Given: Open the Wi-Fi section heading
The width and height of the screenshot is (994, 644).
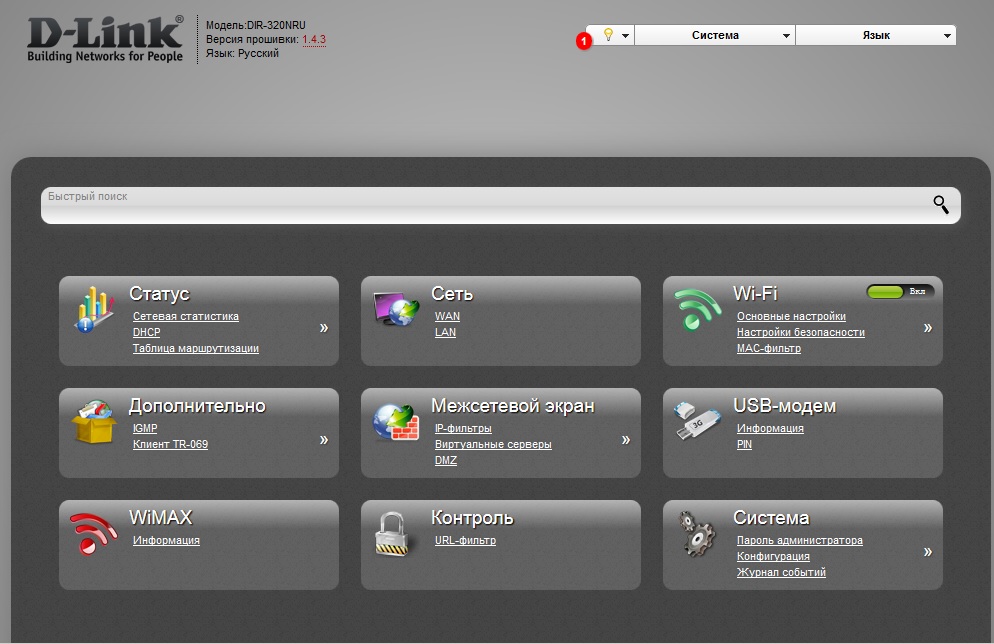Looking at the screenshot, I should pyautogui.click(x=755, y=293).
